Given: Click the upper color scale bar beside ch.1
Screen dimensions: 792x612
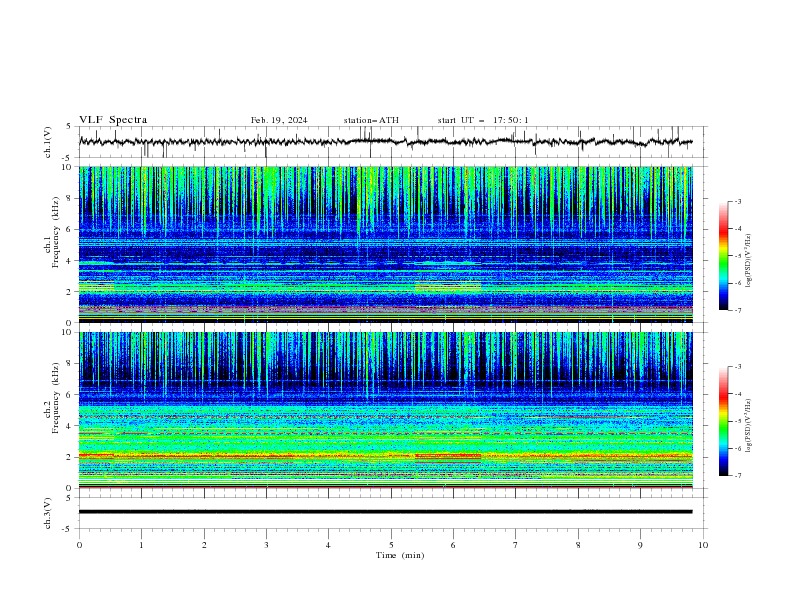Looking at the screenshot, I should (723, 256).
